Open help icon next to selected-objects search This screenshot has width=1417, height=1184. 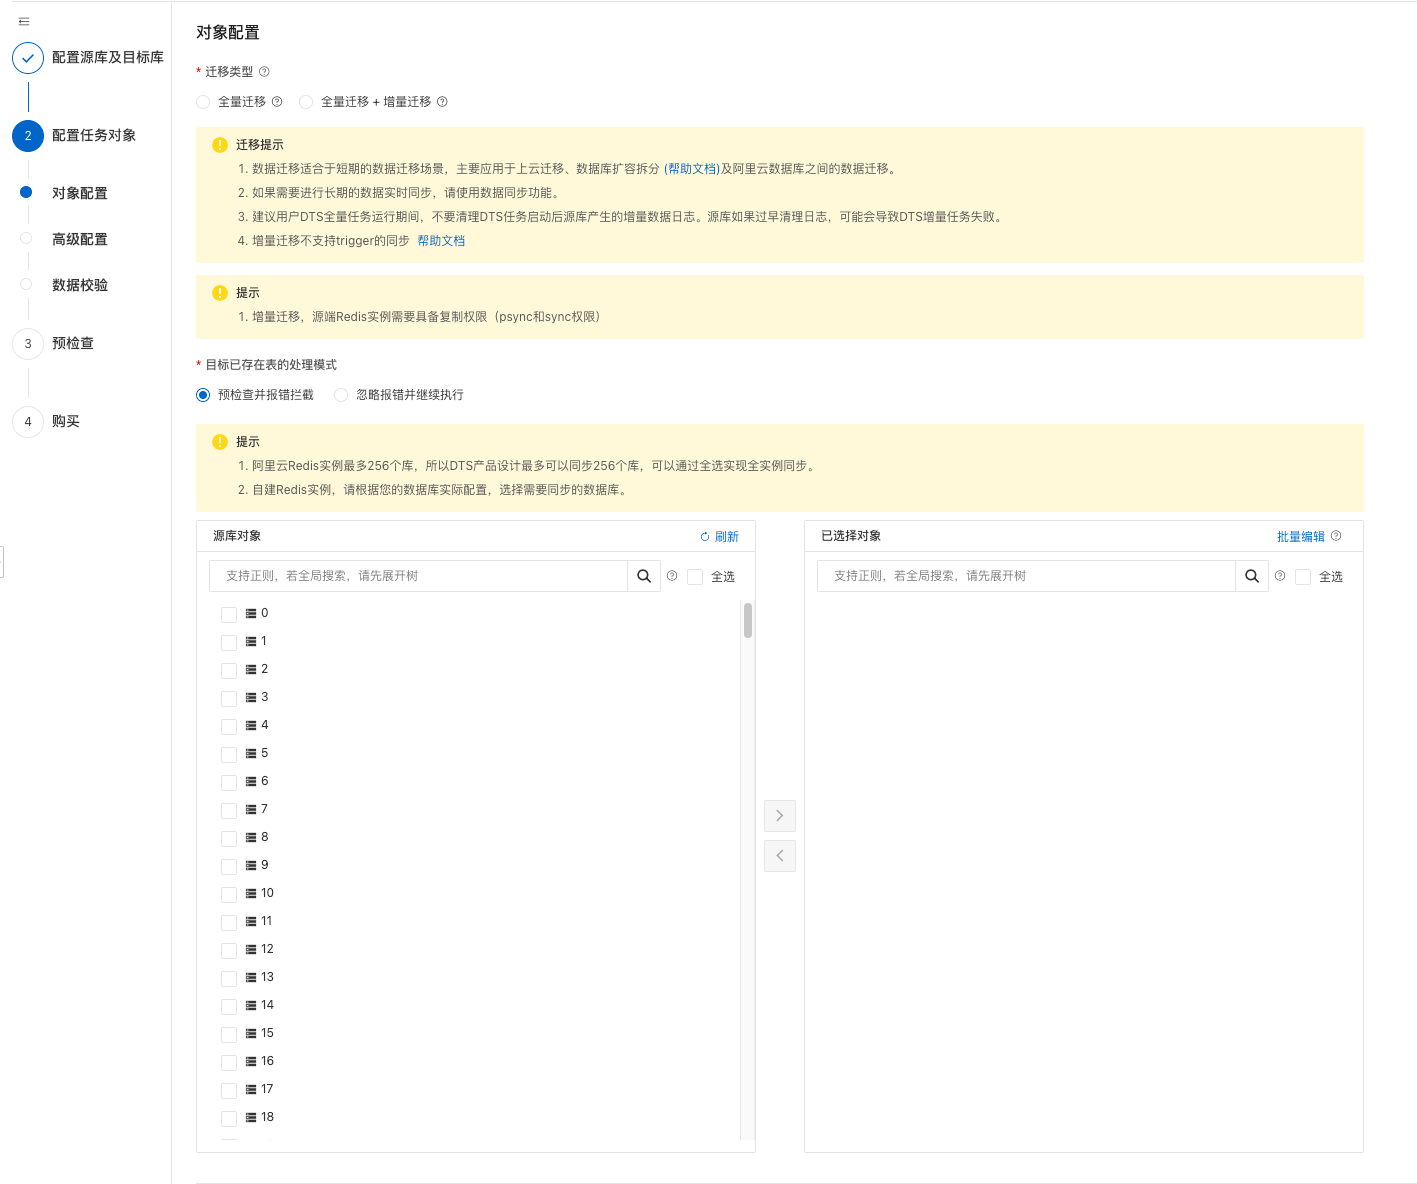tap(1280, 576)
